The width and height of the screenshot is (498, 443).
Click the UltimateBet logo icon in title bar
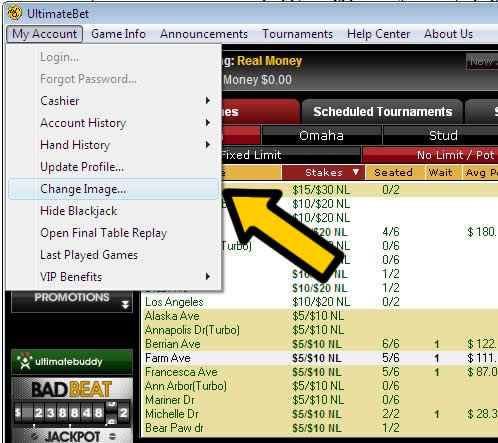click(15, 13)
